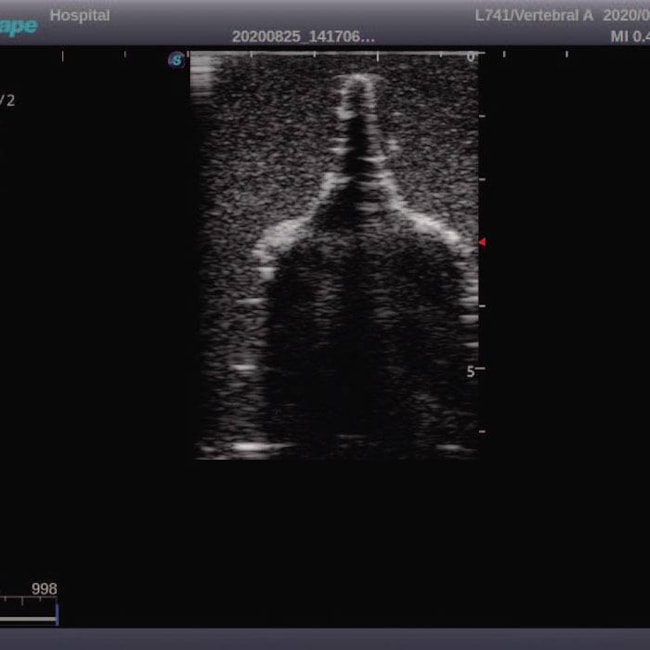Select the L741/Vertebral A preset label
This screenshot has width=650, height=650.
(x=534, y=16)
